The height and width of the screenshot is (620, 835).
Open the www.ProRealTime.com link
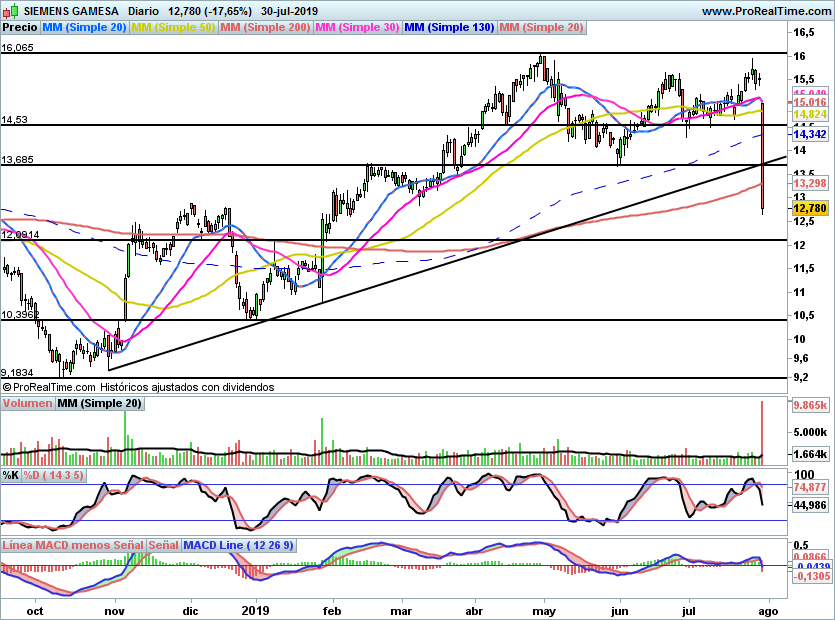tap(766, 11)
